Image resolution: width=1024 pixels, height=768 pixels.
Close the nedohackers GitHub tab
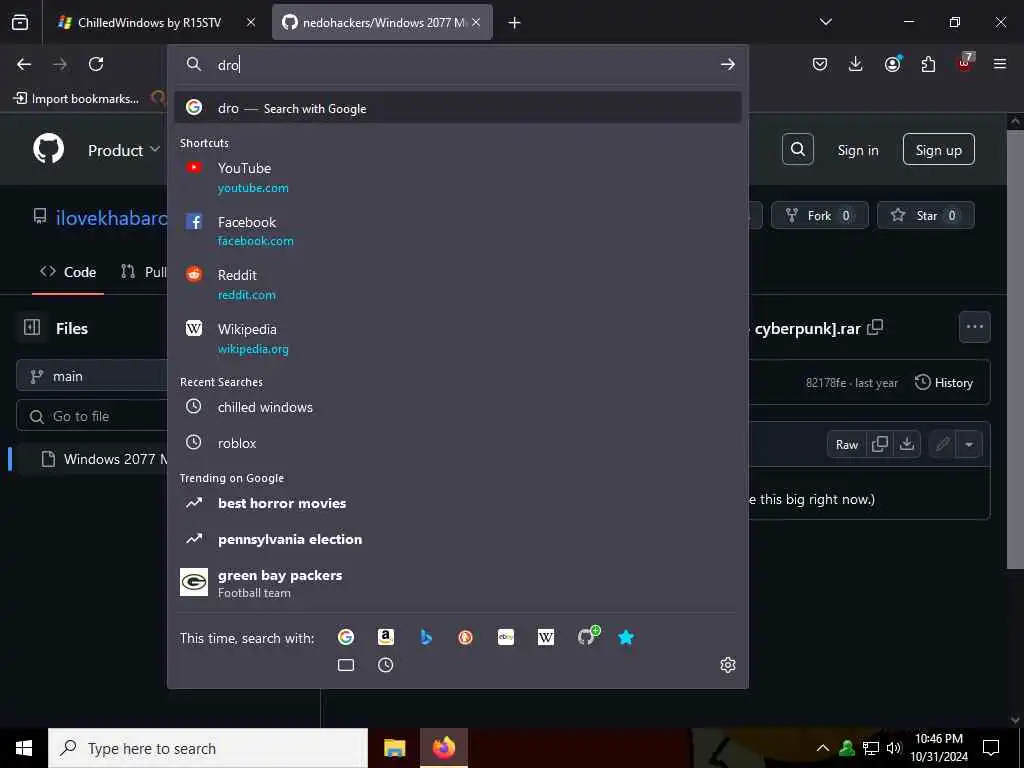(476, 22)
